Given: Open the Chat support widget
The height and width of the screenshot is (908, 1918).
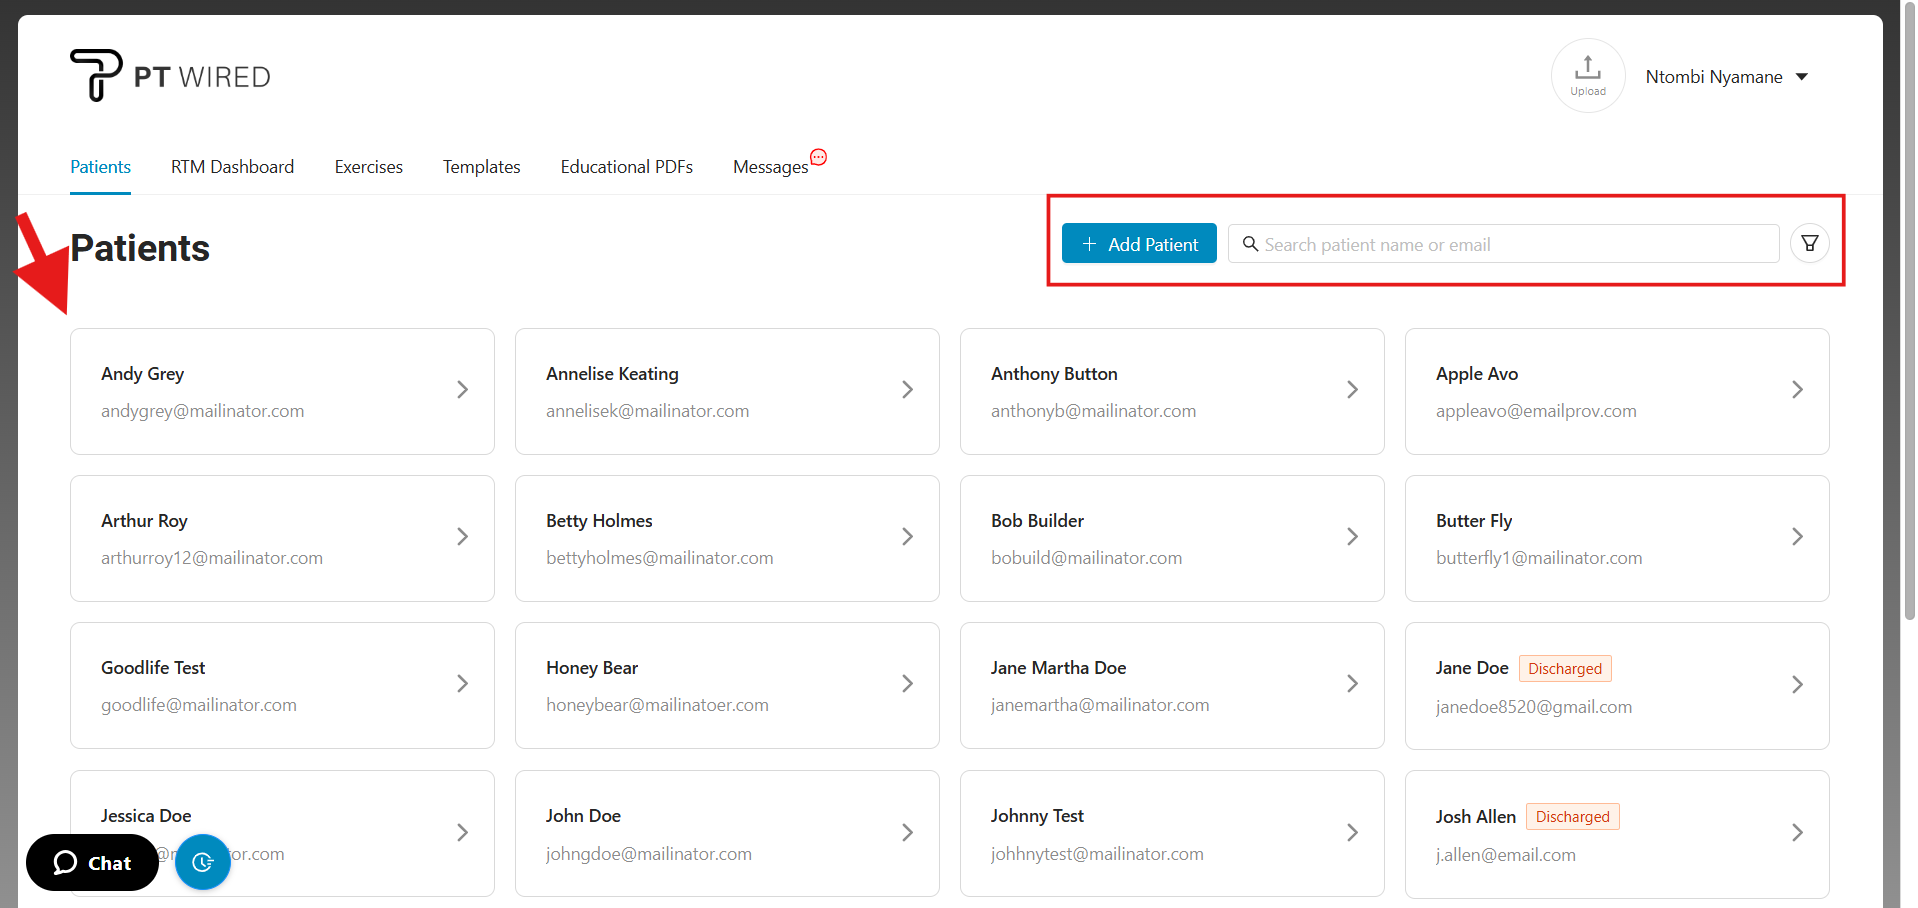Looking at the screenshot, I should tap(92, 862).
